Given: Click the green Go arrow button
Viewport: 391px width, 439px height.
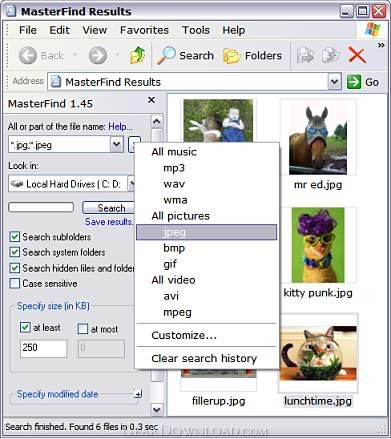Looking at the screenshot, I should [354, 82].
